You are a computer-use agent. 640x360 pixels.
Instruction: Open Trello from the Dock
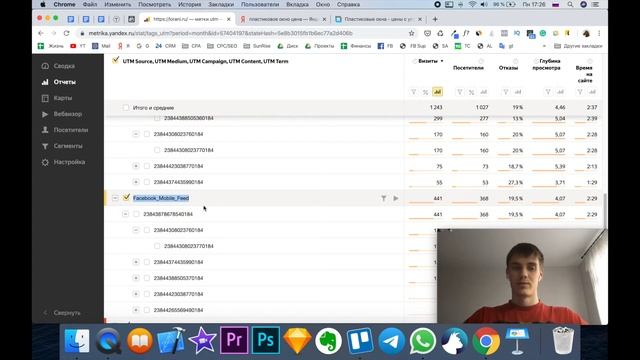tap(360, 341)
